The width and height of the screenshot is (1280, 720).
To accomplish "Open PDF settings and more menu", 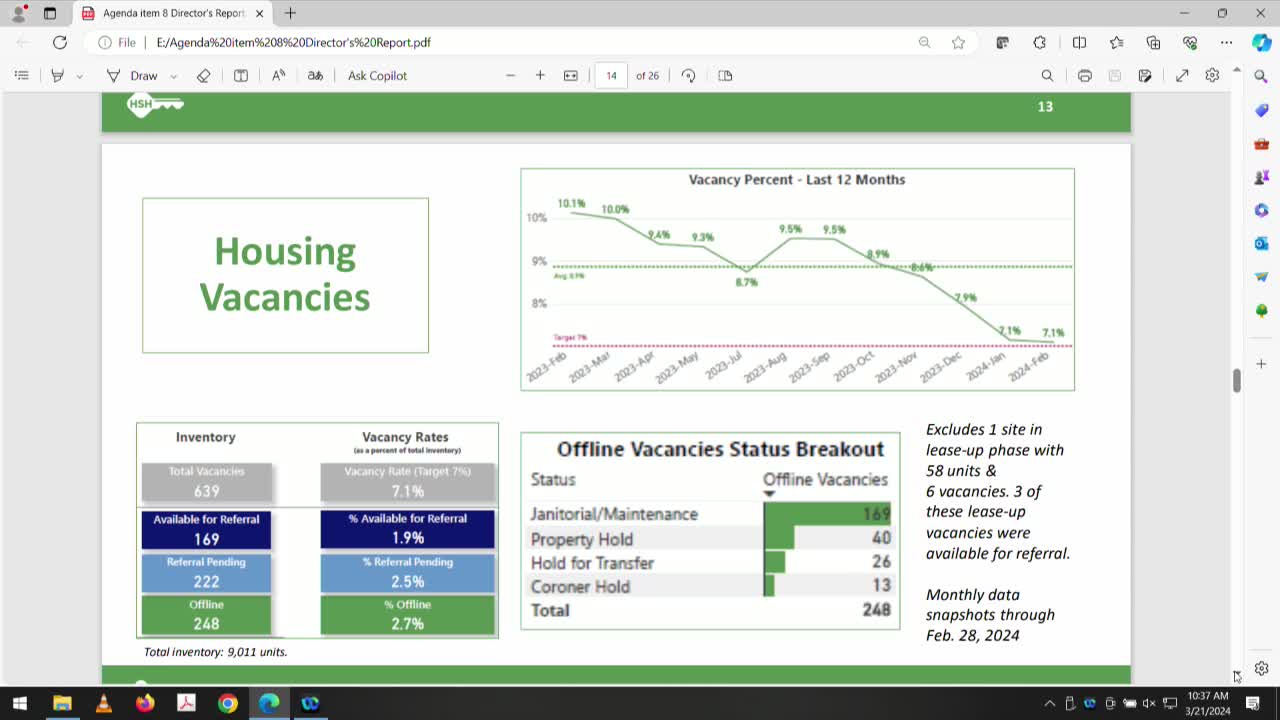I will [x=1211, y=75].
